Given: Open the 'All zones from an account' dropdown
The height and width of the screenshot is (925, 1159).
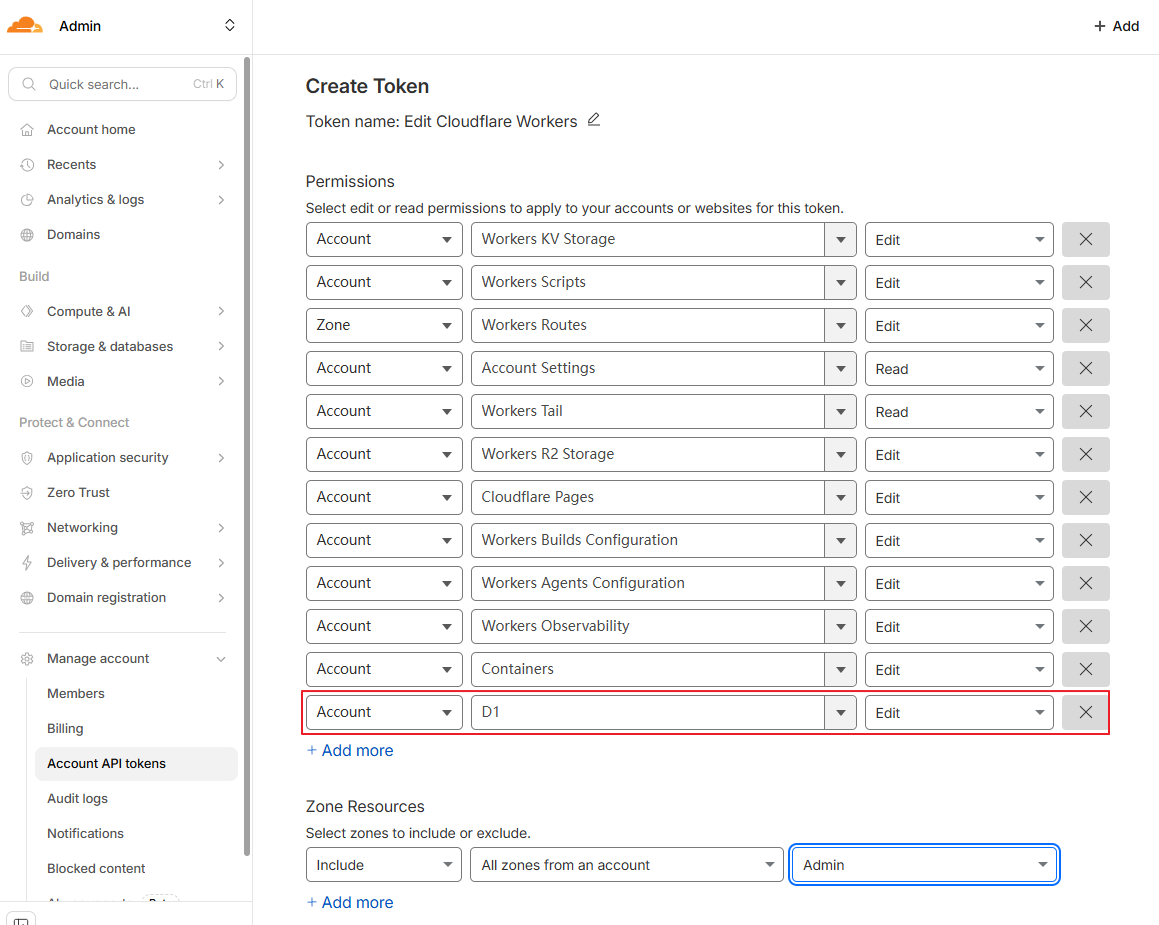Looking at the screenshot, I should 626,866.
